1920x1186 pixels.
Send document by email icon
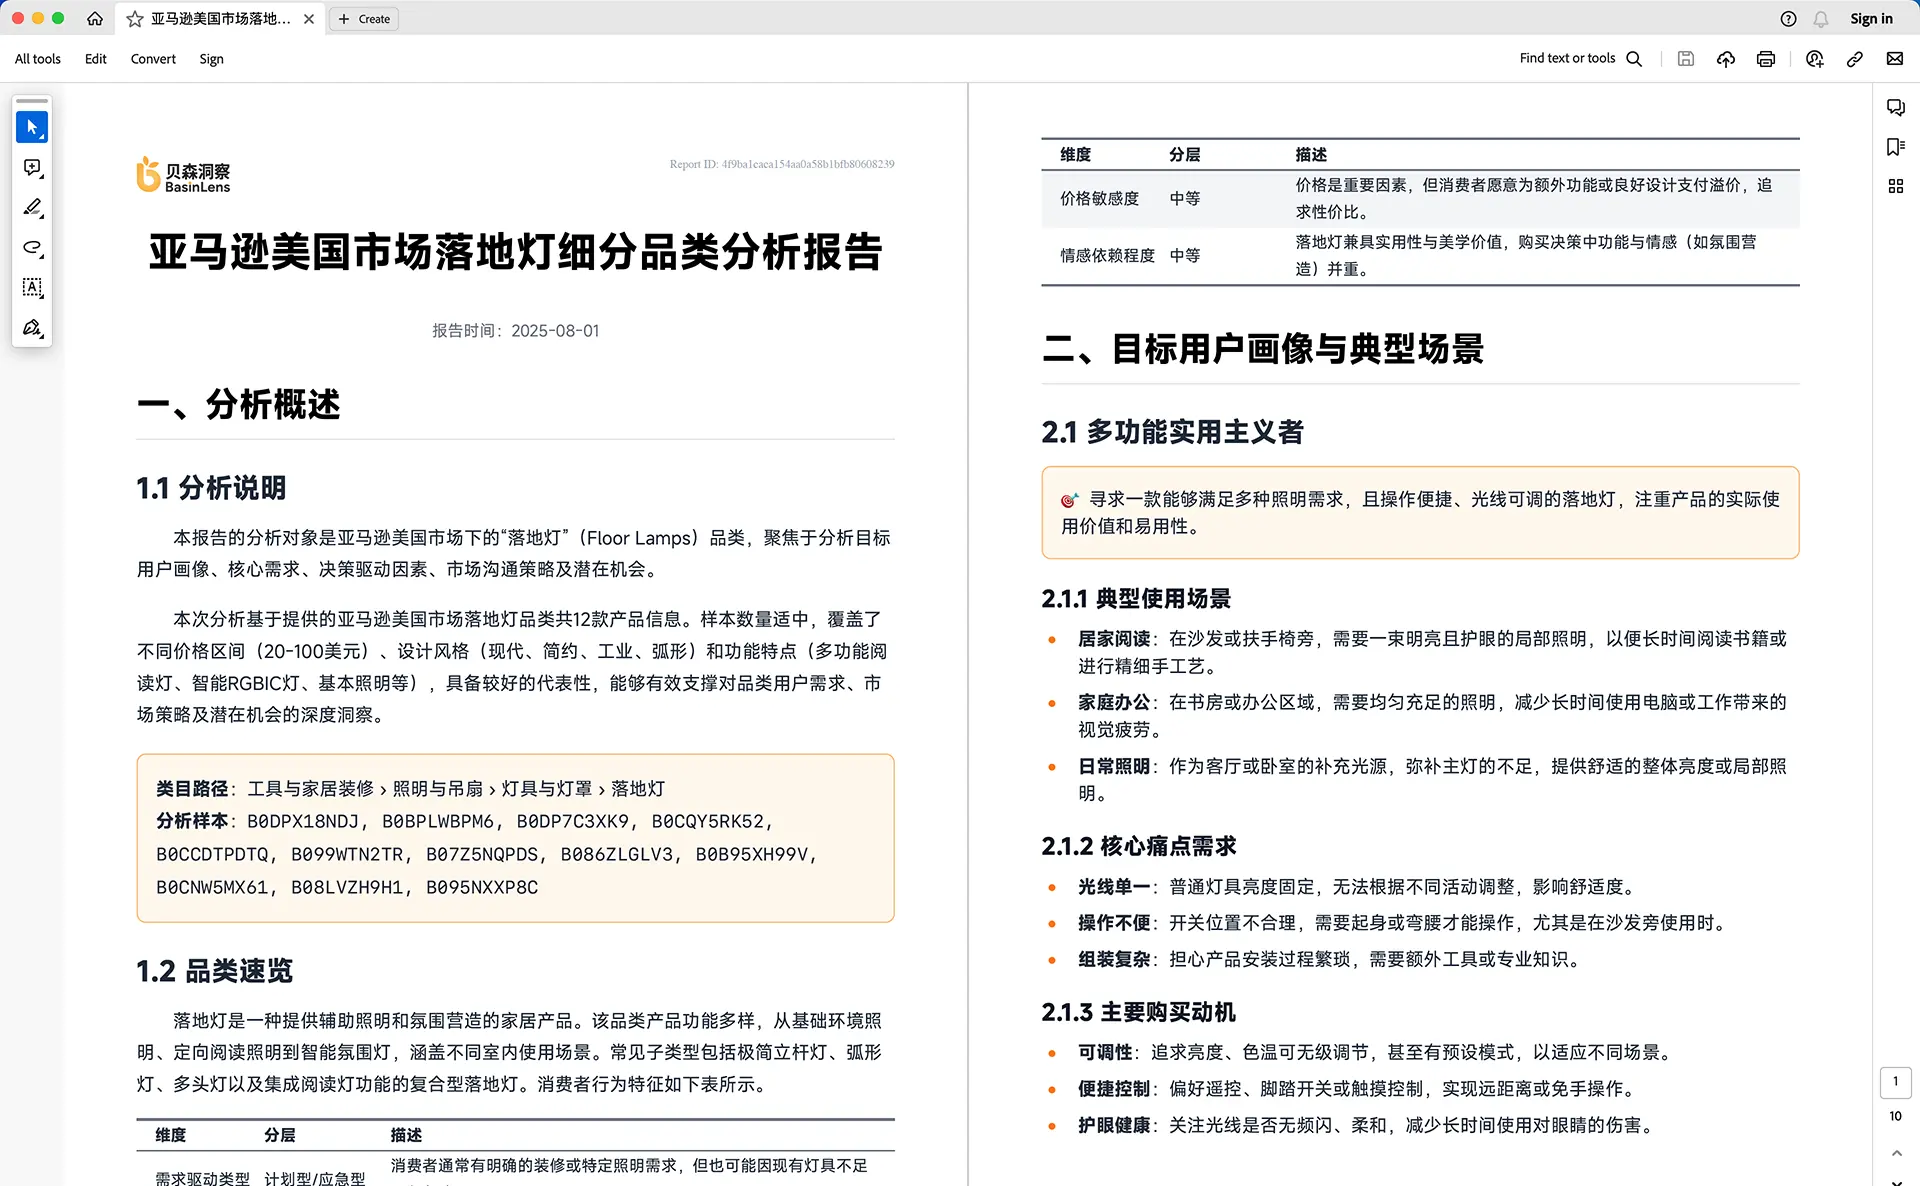1895,59
